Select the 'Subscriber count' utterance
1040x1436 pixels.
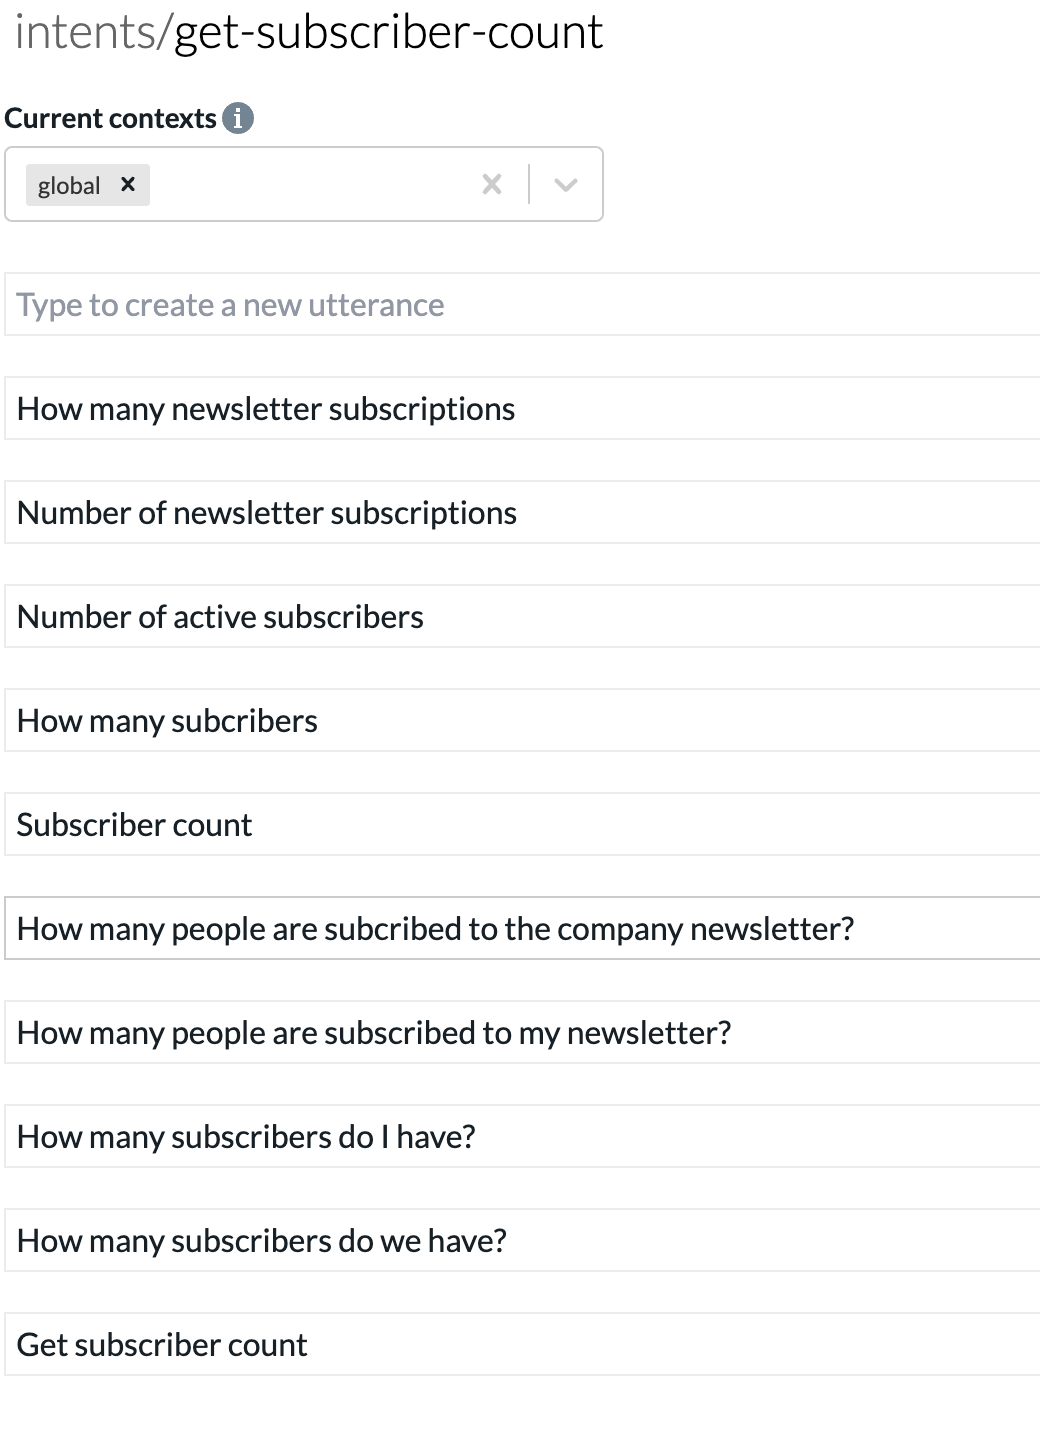(522, 824)
